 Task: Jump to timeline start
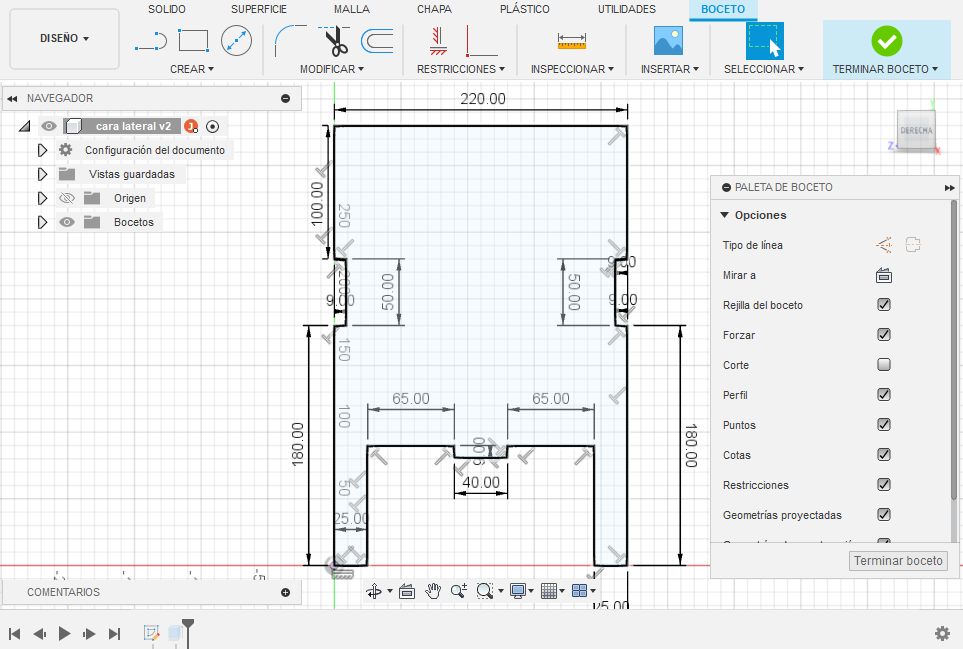point(15,633)
